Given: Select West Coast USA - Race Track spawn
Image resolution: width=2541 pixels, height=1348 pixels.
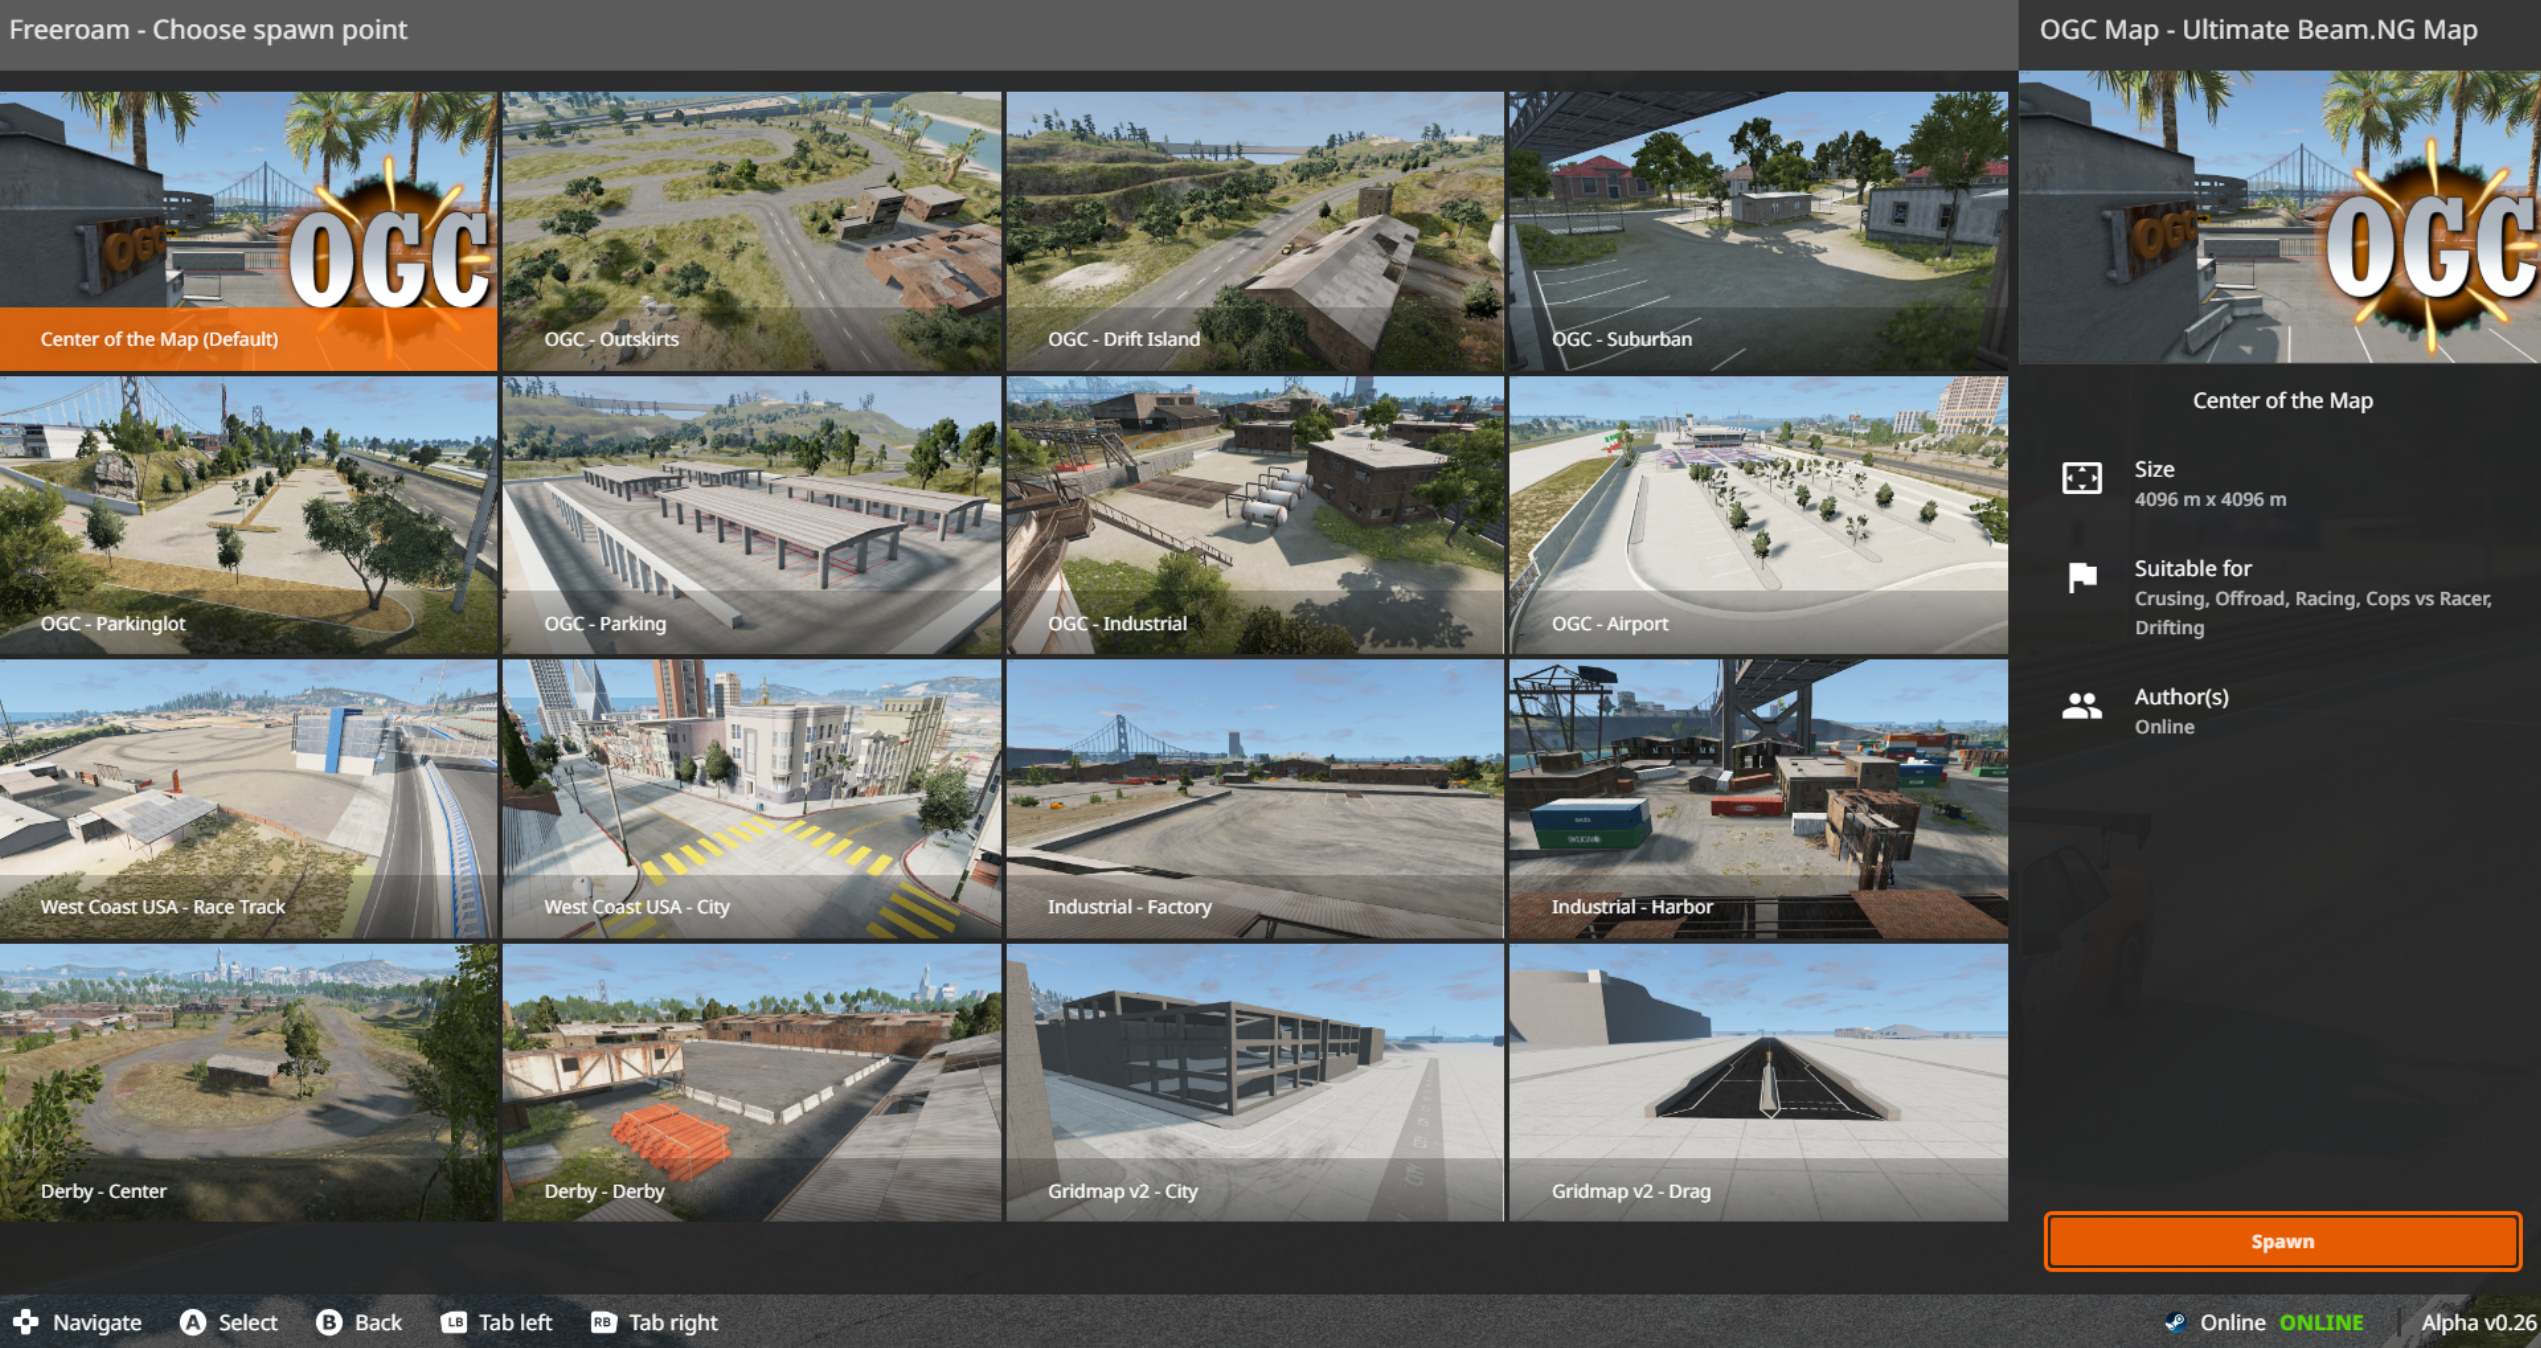Looking at the screenshot, I should pyautogui.click(x=248, y=799).
